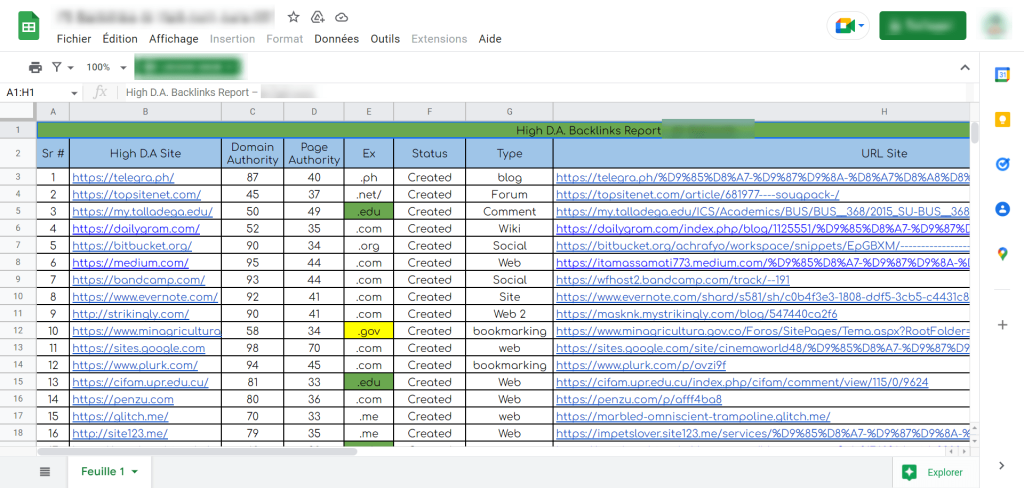Collapse the toolbar with chevron
Viewport: 1024px width, 488px height.
point(965,67)
